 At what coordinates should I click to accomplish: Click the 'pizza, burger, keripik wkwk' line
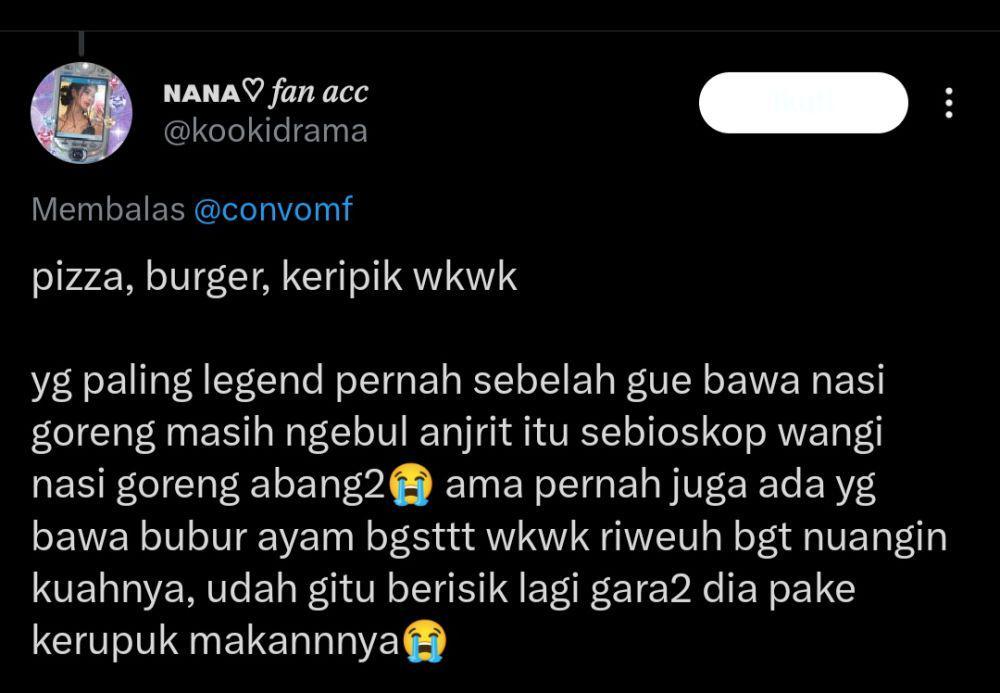click(x=274, y=278)
